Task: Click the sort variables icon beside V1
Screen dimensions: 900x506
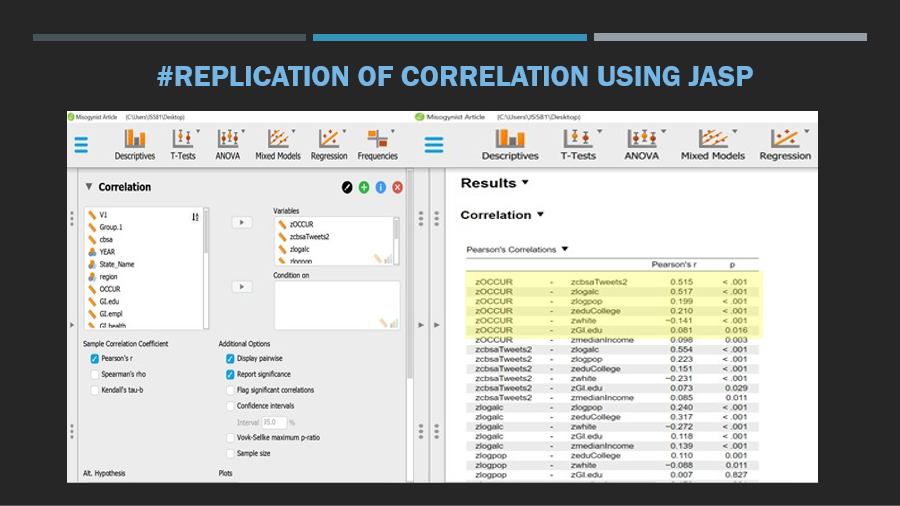Action: click(x=195, y=217)
